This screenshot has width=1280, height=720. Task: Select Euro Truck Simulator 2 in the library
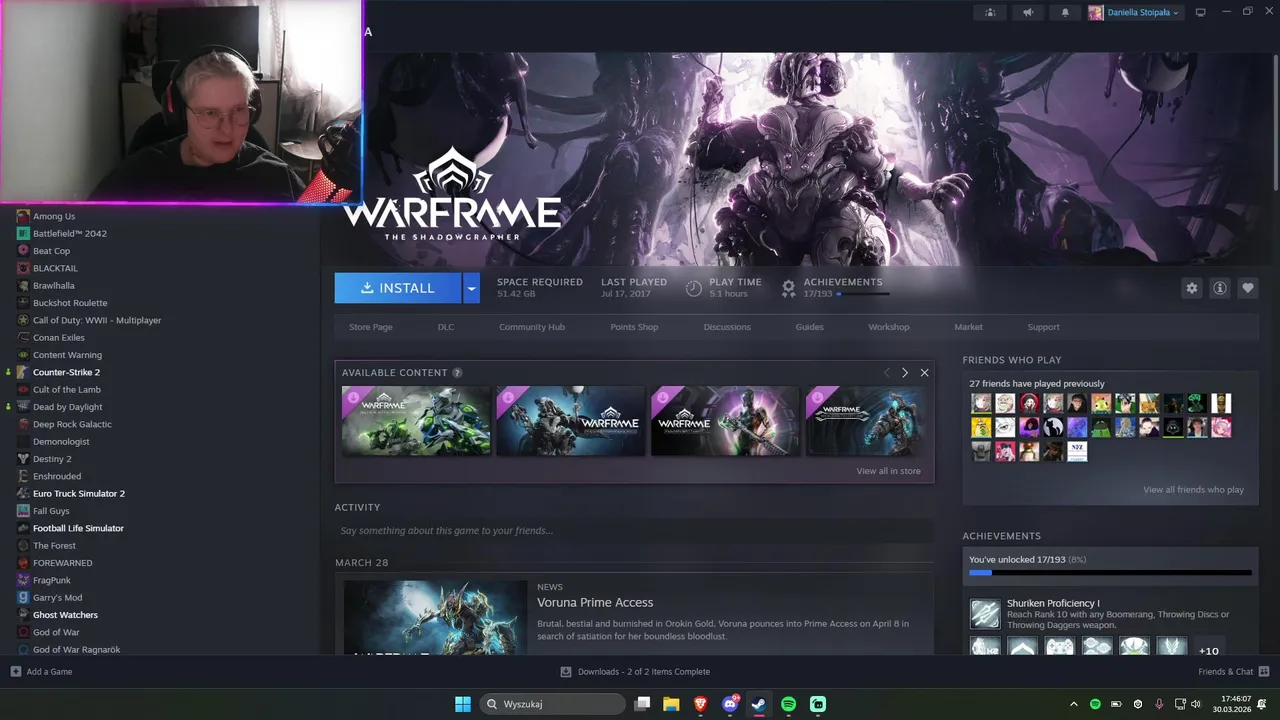[x=79, y=494]
